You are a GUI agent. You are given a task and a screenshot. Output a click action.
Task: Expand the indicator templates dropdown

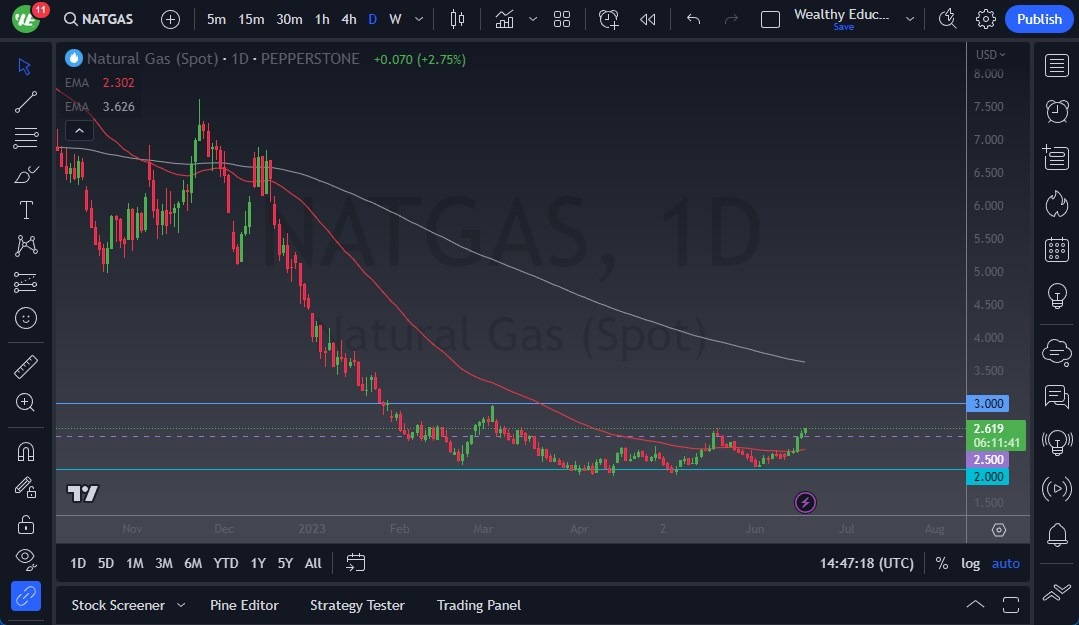pyautogui.click(x=533, y=19)
